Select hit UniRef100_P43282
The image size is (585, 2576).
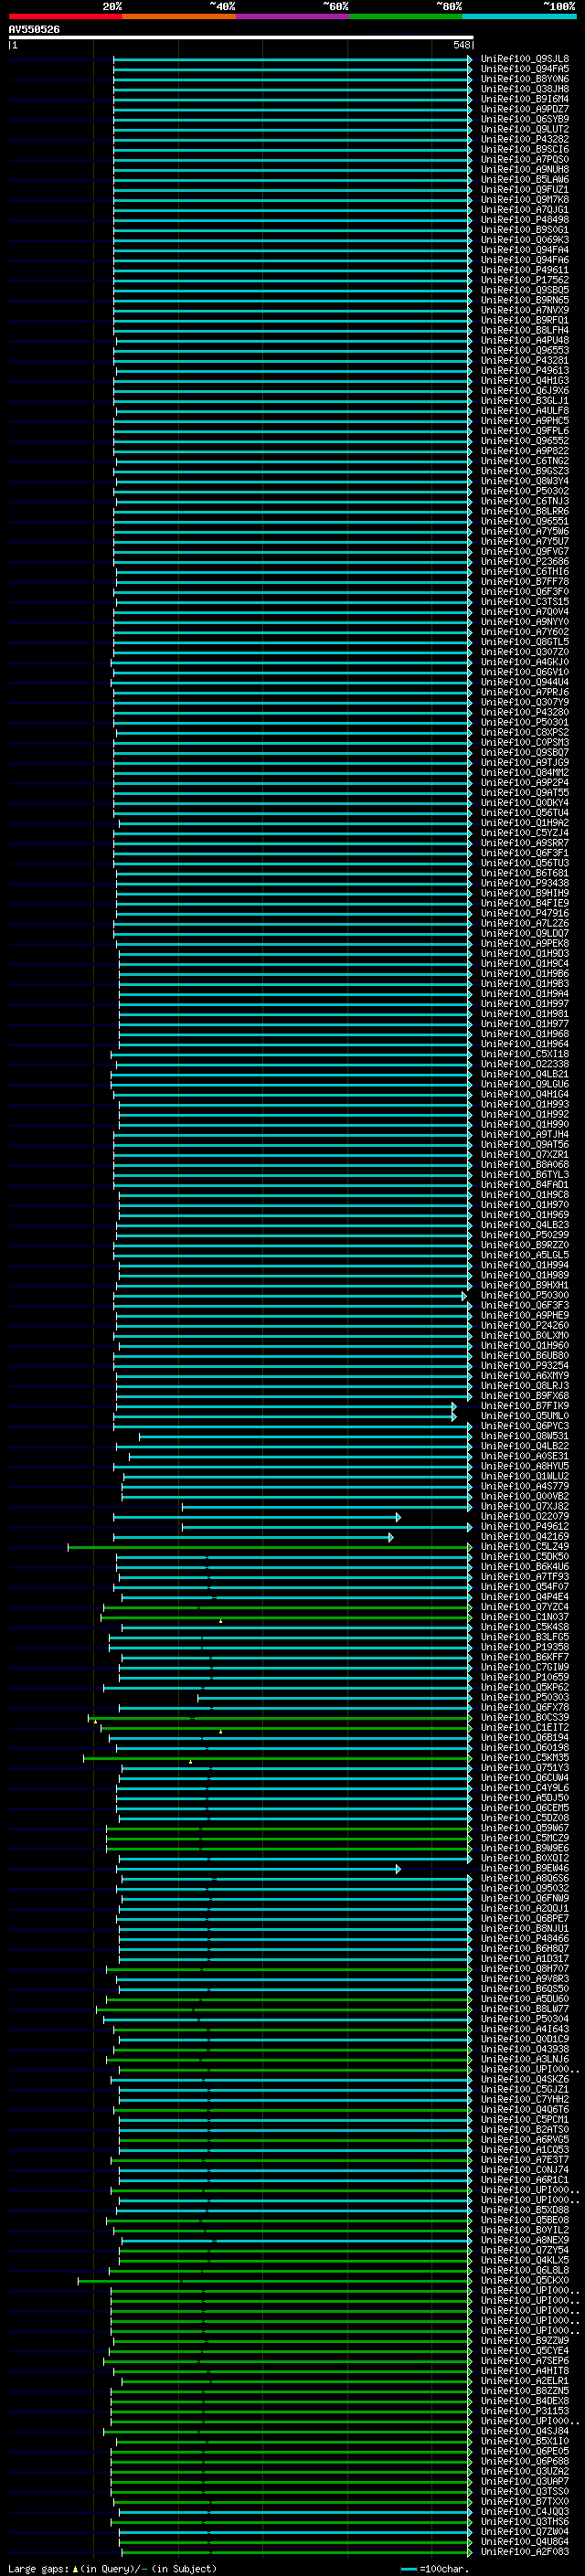tap(525, 139)
